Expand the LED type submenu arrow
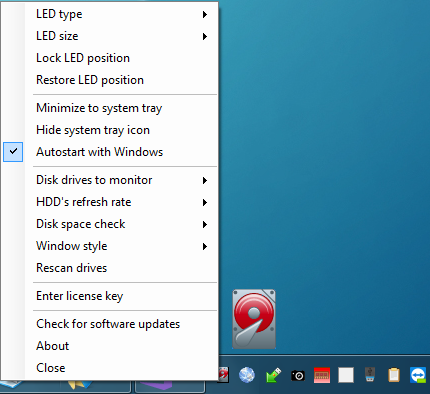This screenshot has height=394, width=430. [x=205, y=14]
